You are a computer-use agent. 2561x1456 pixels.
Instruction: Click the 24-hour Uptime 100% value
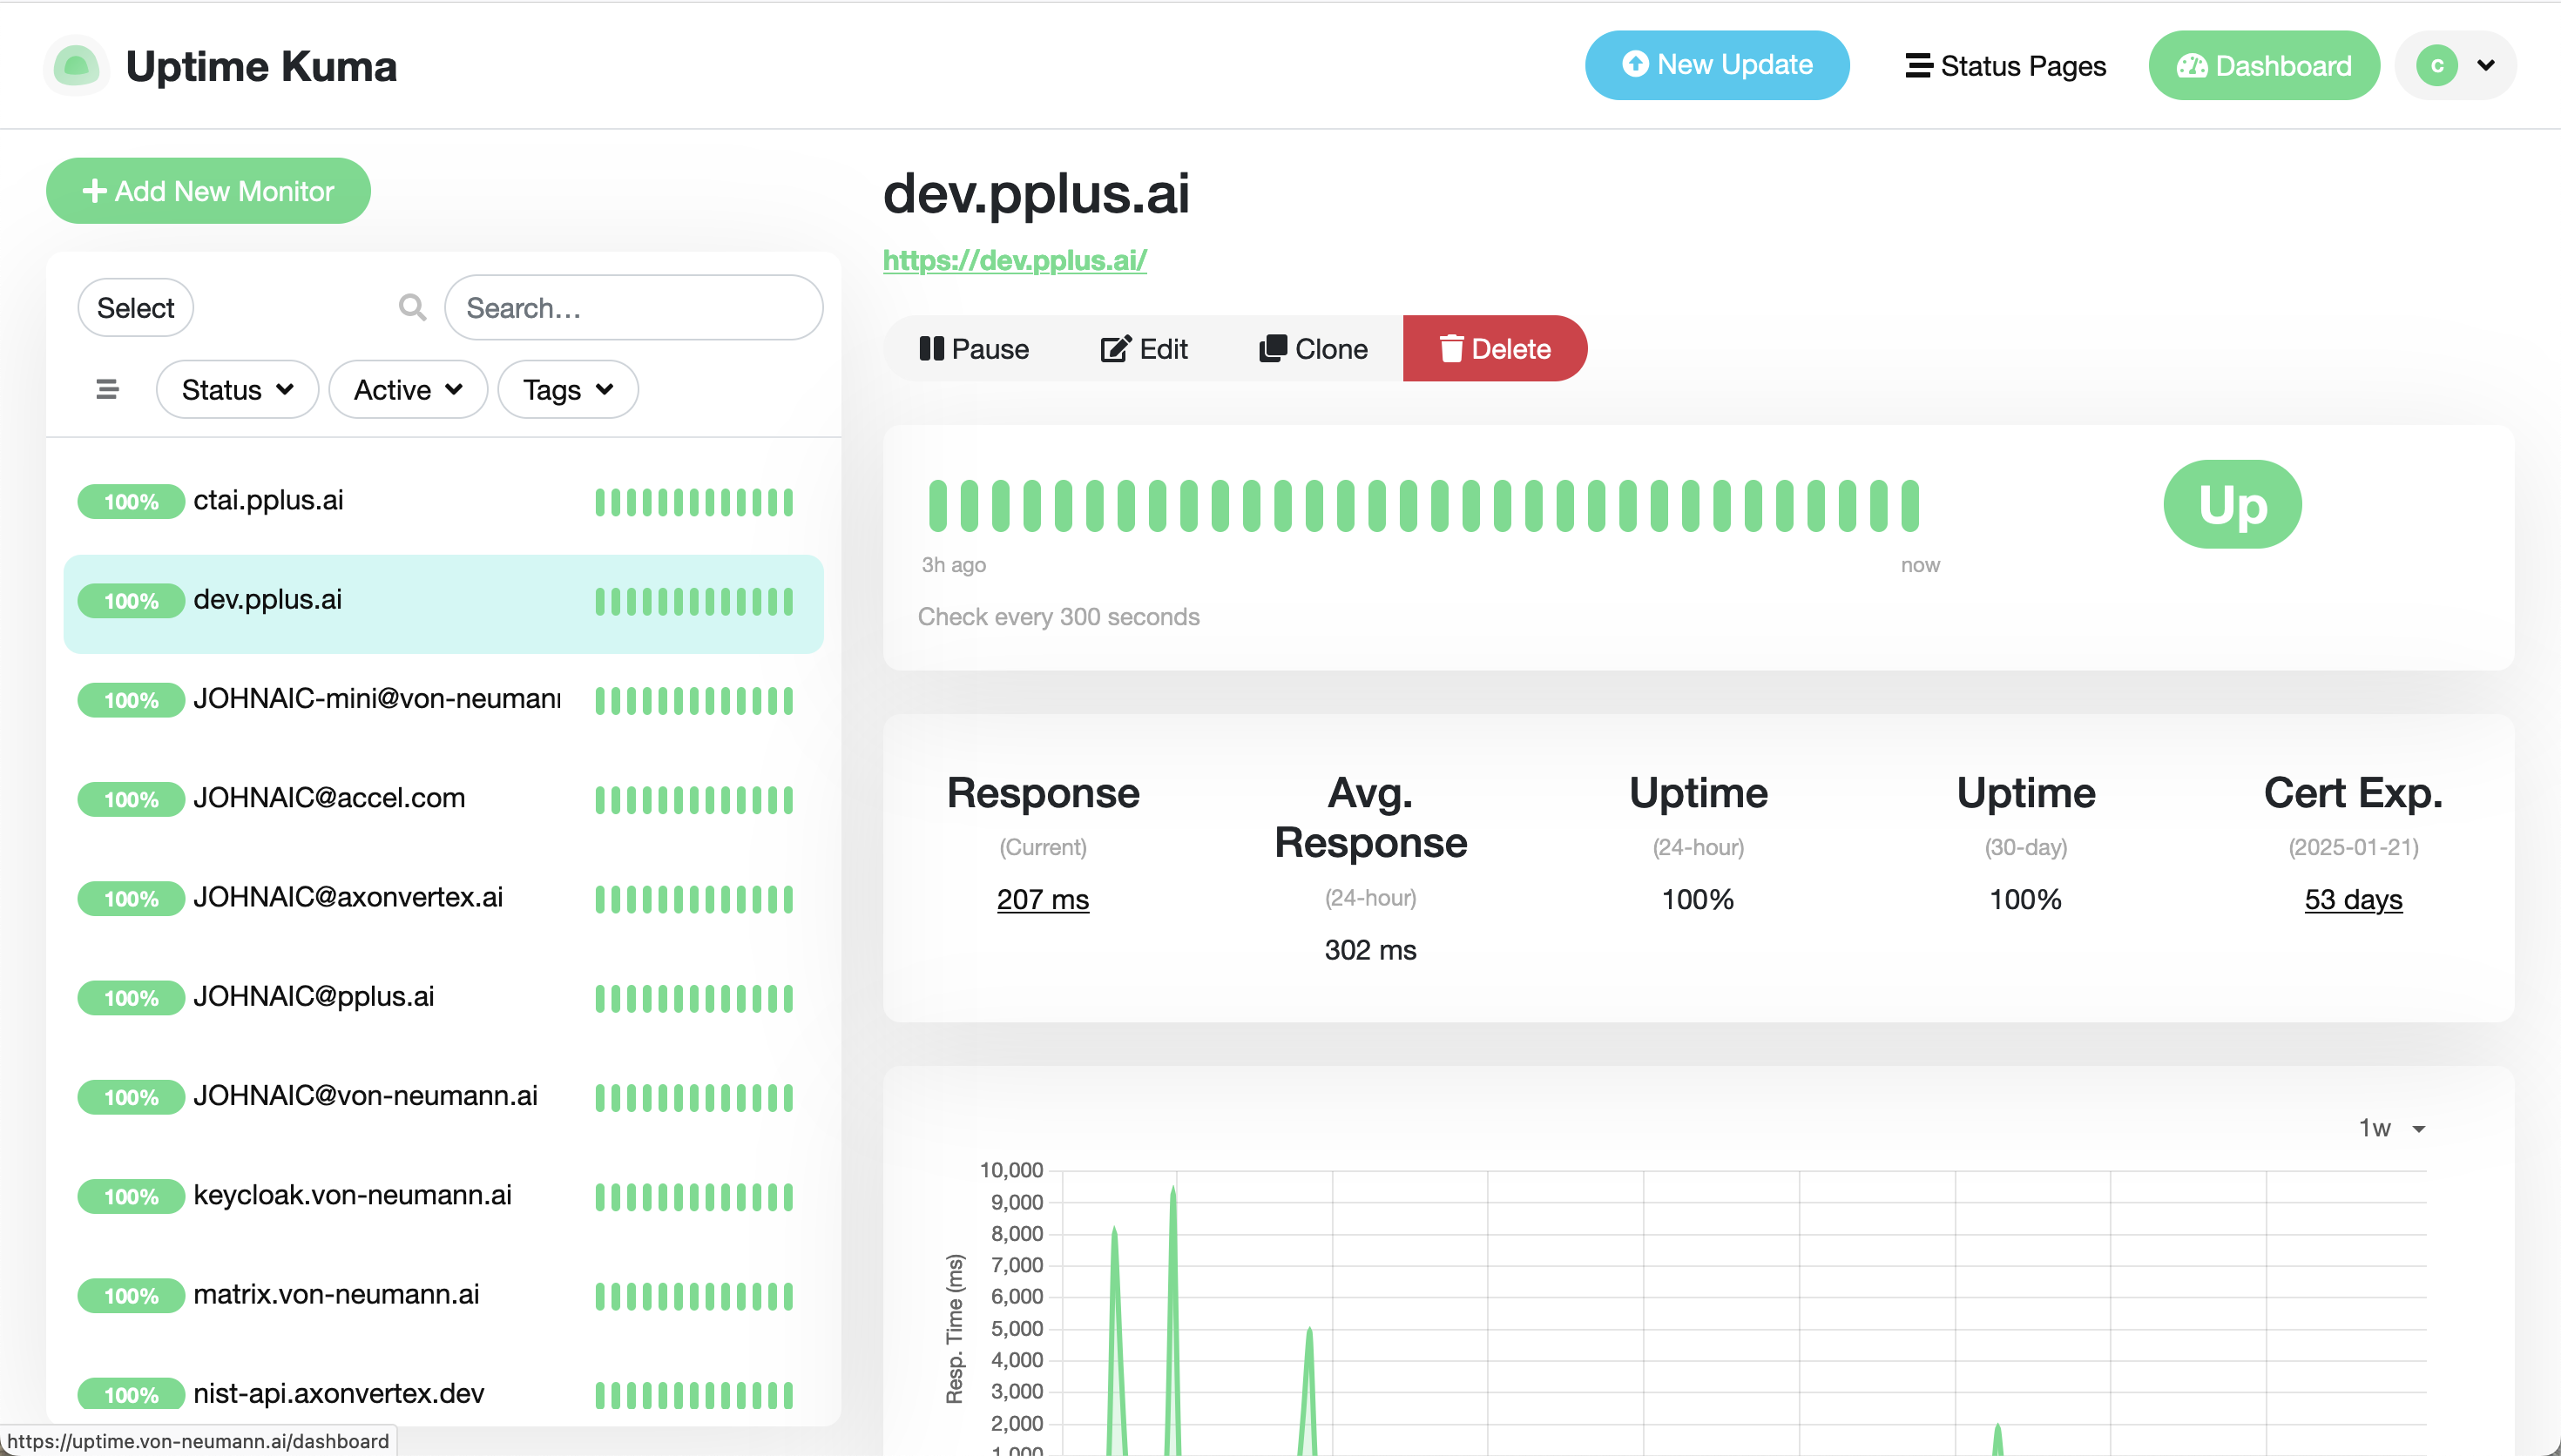click(1698, 899)
